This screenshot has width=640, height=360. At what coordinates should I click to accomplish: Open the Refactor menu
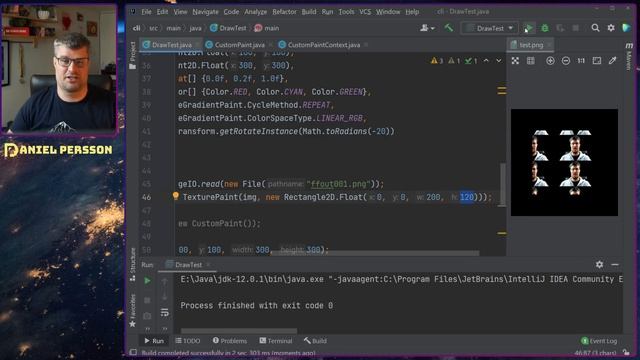(x=284, y=12)
